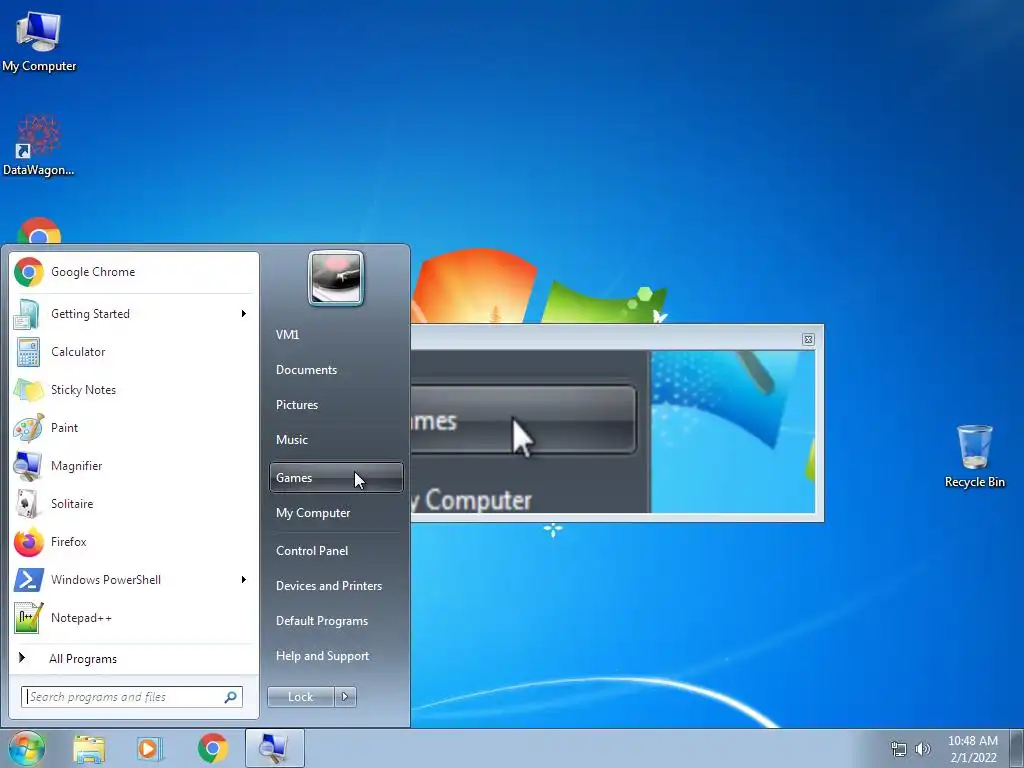Click the user account picture

[336, 278]
